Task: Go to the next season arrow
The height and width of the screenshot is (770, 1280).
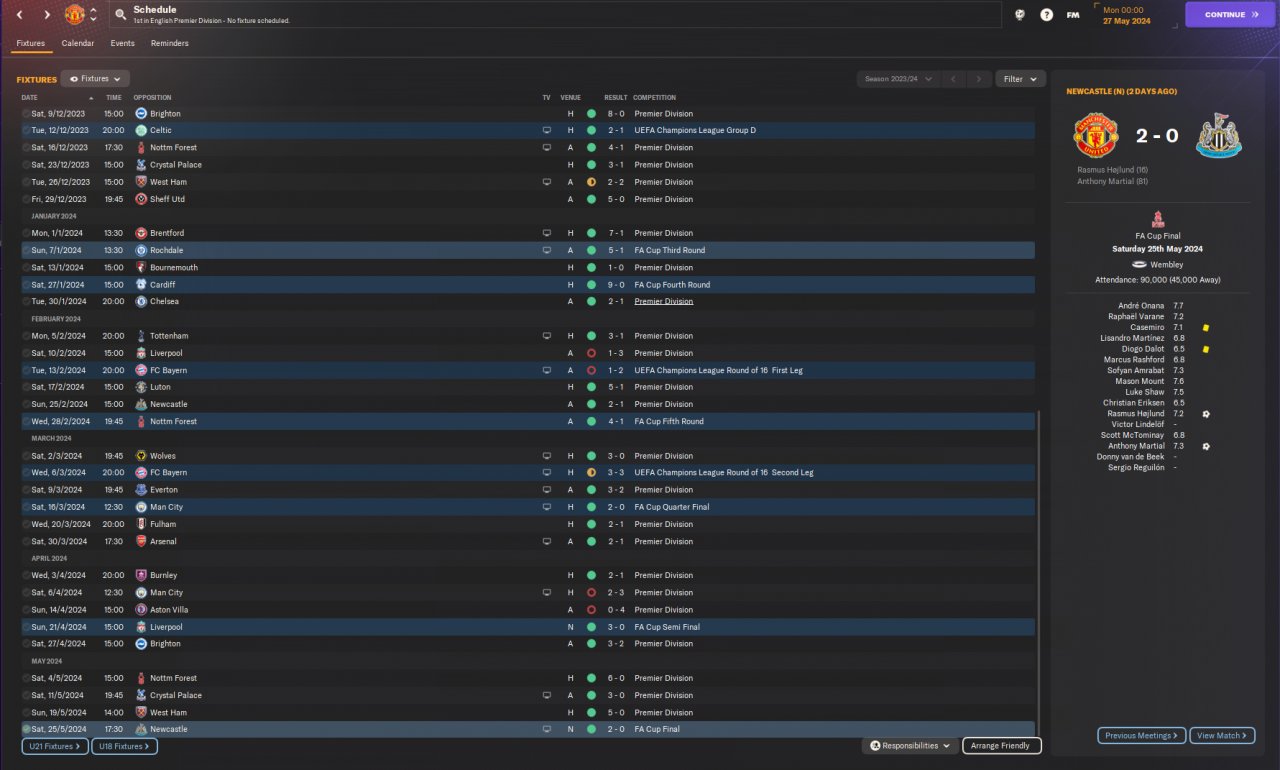Action: click(x=979, y=79)
